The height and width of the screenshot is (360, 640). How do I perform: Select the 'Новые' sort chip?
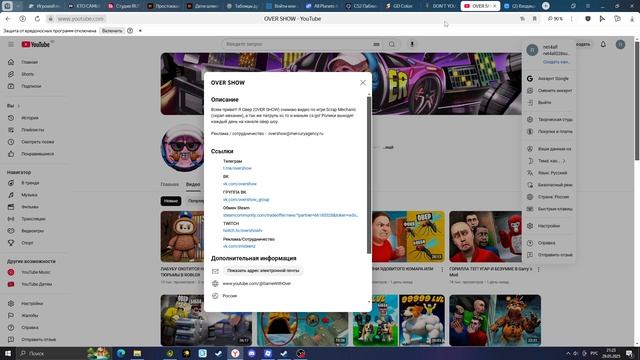coord(171,201)
